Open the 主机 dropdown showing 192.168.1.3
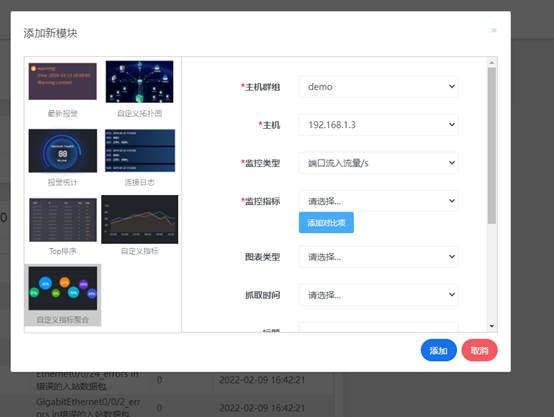The width and height of the screenshot is (554, 417). click(378, 125)
